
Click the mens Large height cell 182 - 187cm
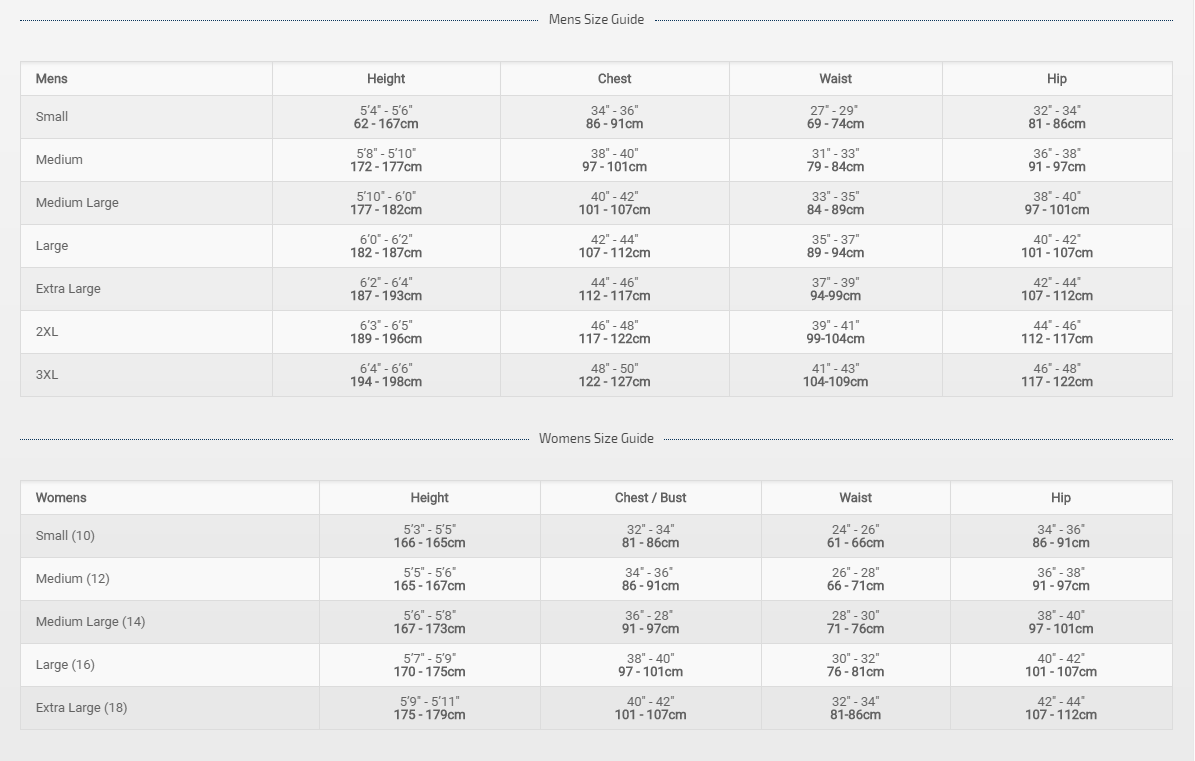point(386,253)
